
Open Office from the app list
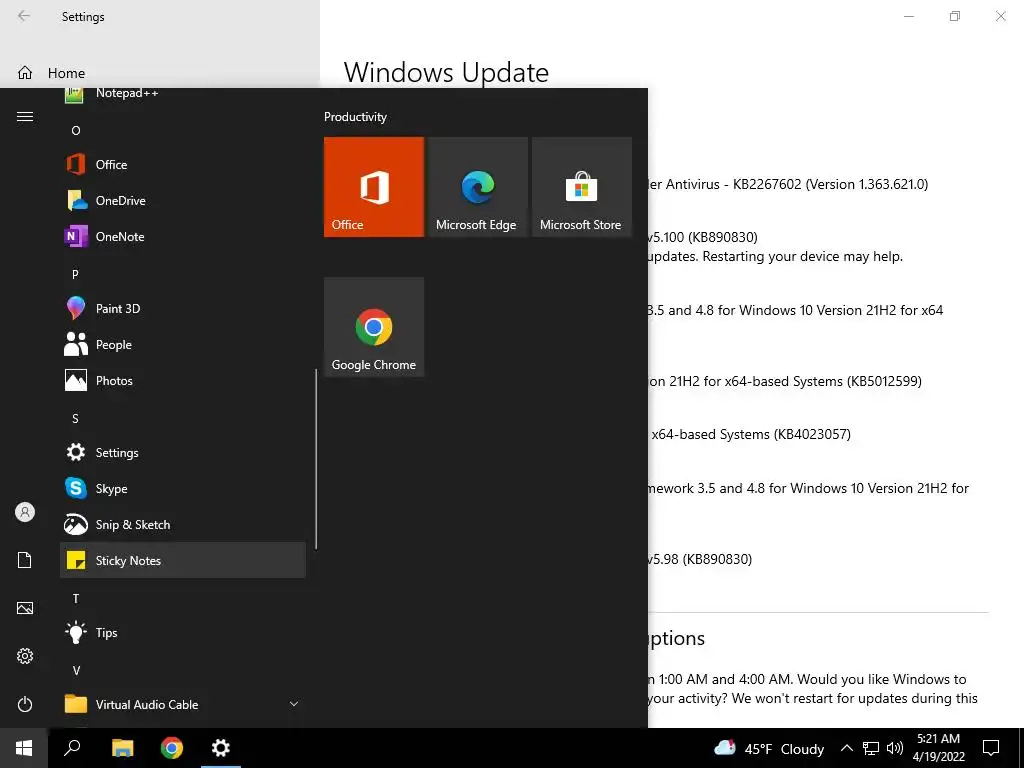pos(183,165)
